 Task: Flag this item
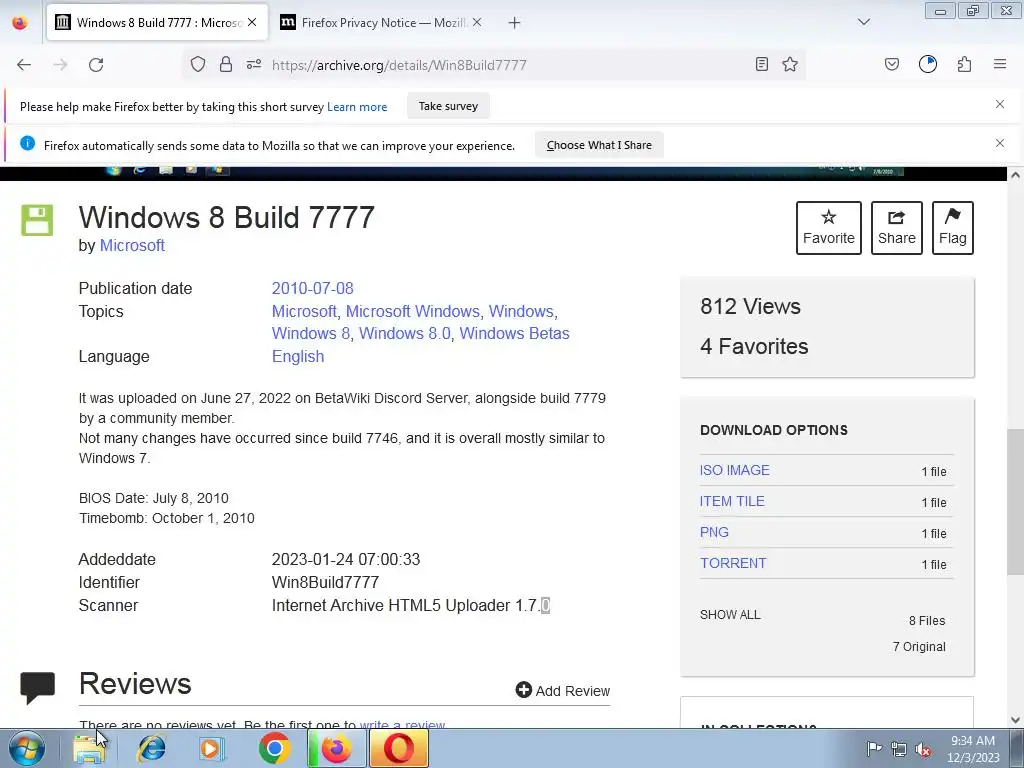pyautogui.click(x=953, y=228)
